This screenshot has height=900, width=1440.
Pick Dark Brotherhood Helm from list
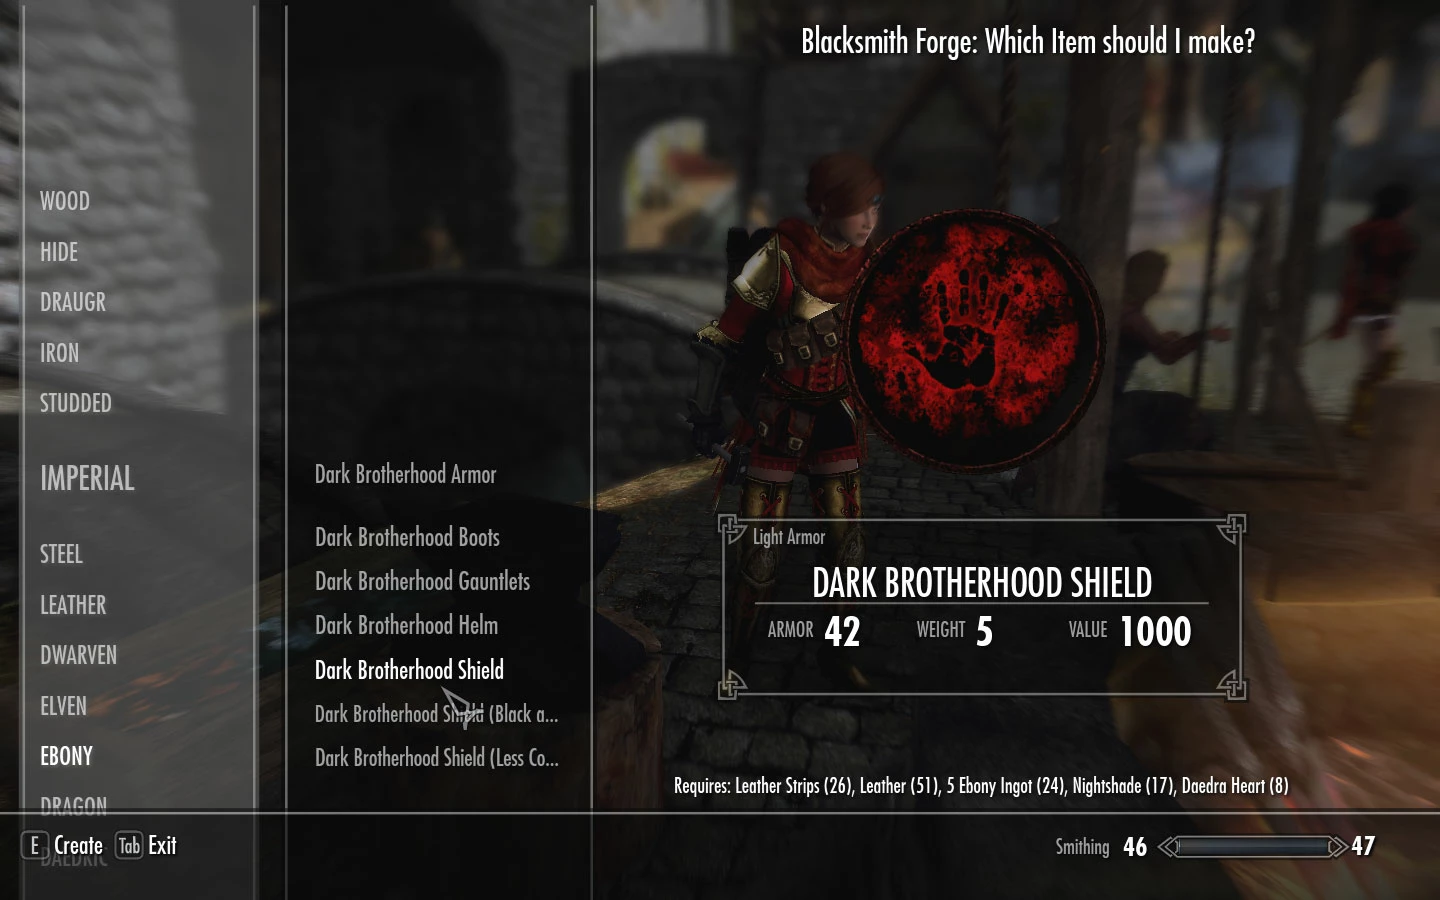point(406,625)
